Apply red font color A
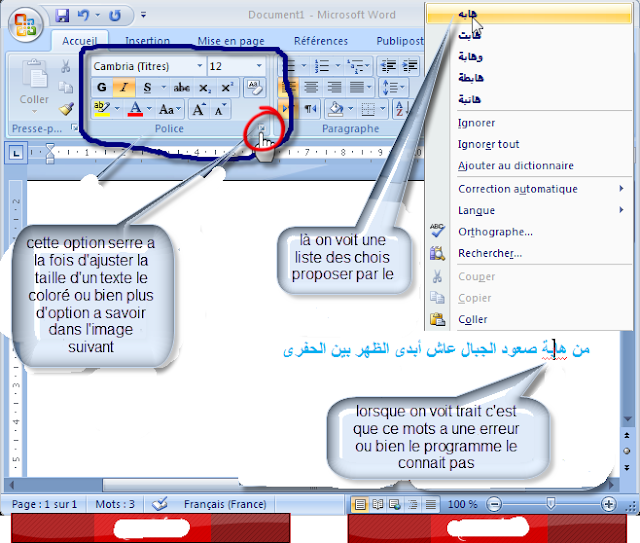The height and width of the screenshot is (543, 640). [x=135, y=109]
